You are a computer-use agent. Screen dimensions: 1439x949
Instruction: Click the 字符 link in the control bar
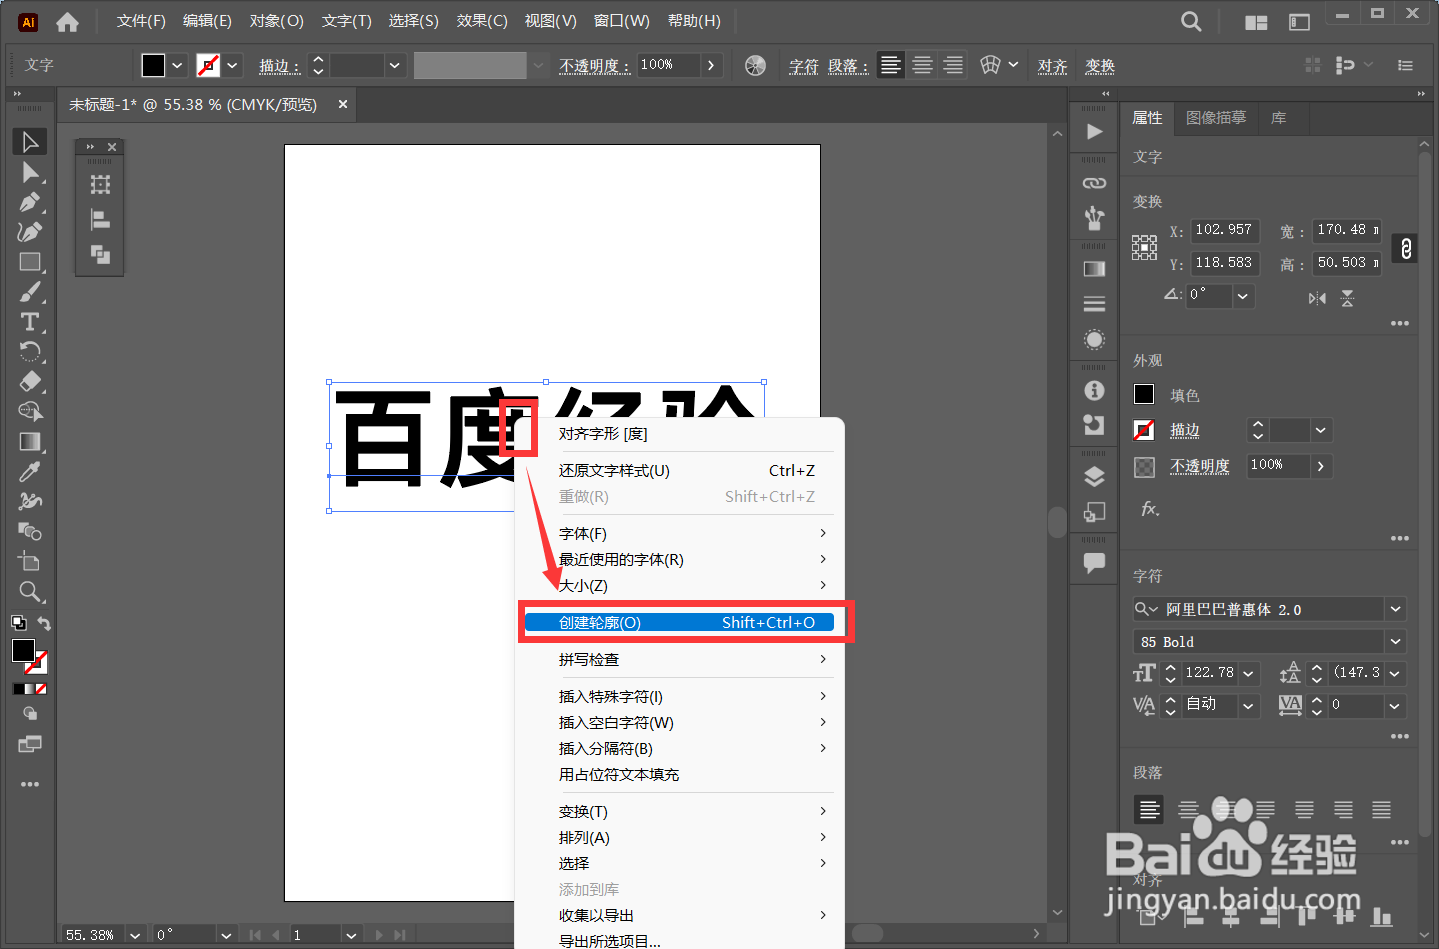tap(804, 66)
